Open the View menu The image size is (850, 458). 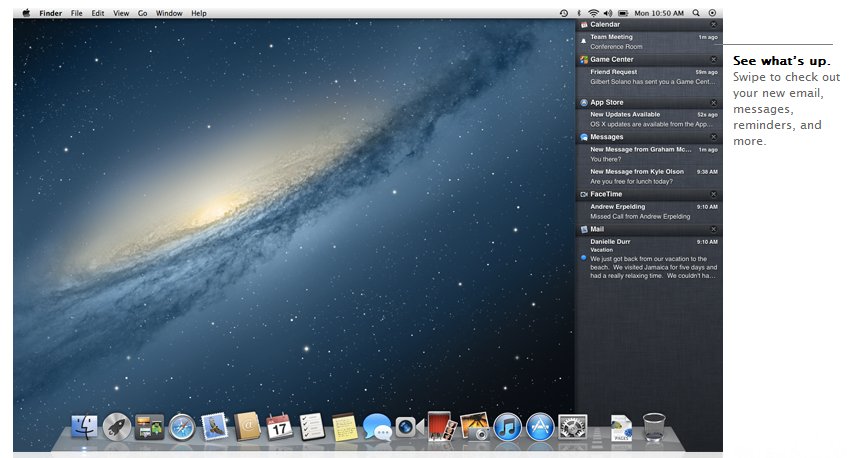point(121,13)
